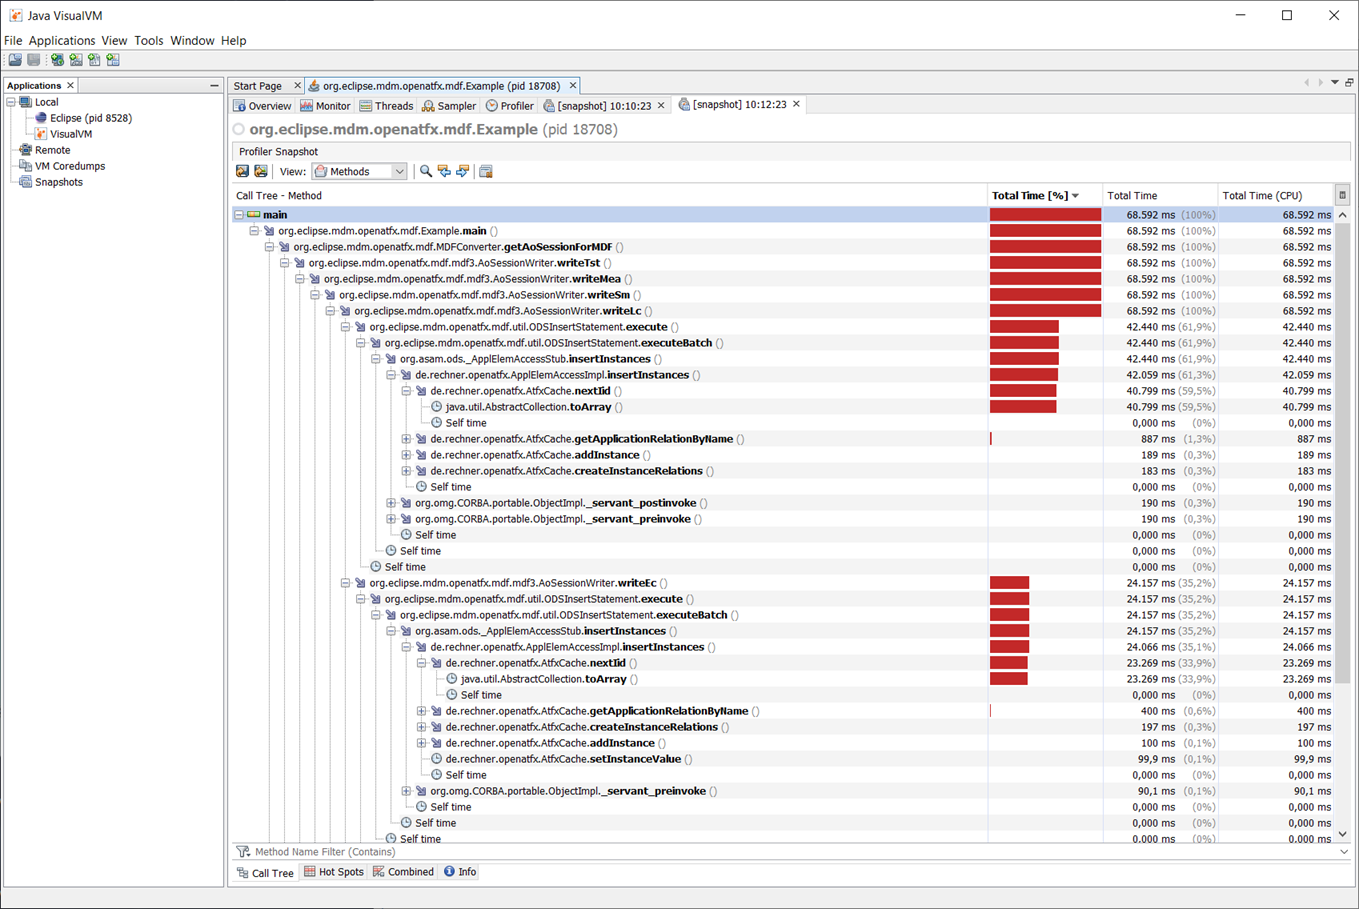Viewport: 1359px width, 909px height.
Task: Click the Save snapshot icon in profiler toolbar
Action: pos(242,172)
